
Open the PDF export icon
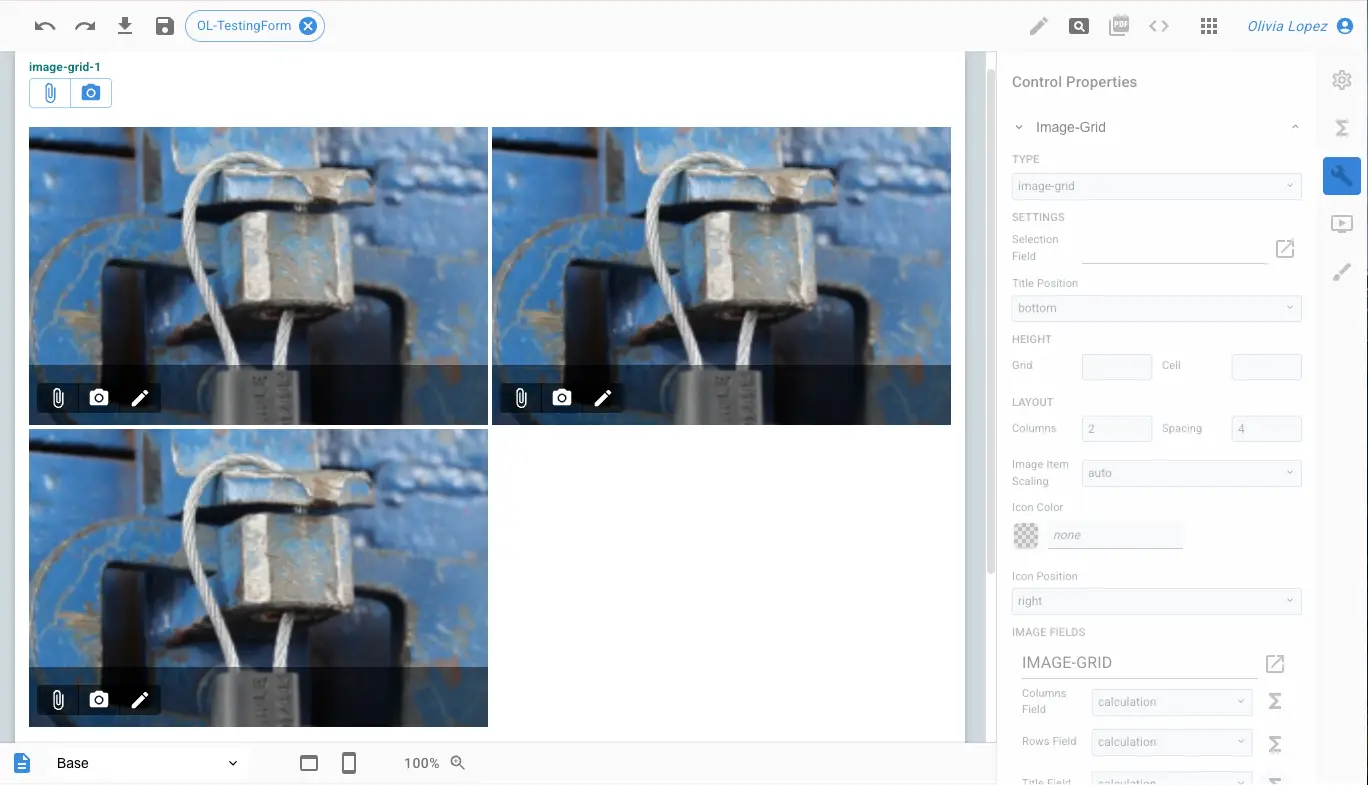click(1119, 26)
